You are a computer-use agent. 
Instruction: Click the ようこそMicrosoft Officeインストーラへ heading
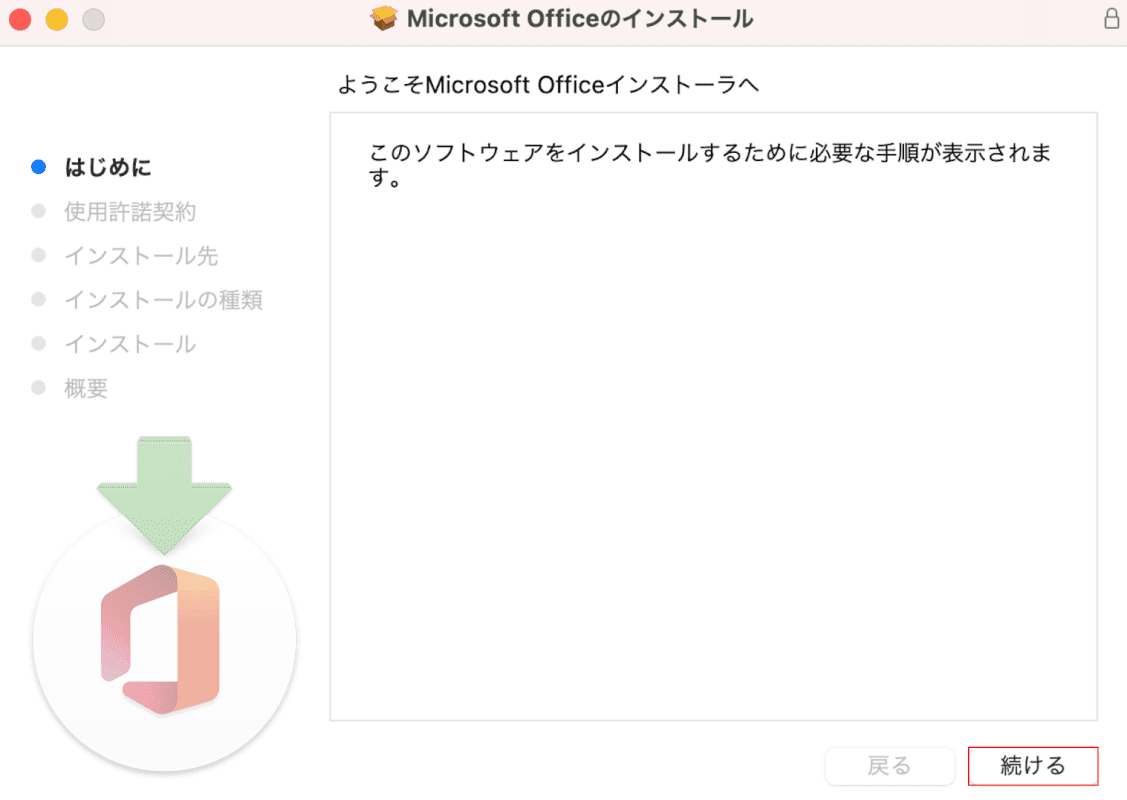point(548,86)
